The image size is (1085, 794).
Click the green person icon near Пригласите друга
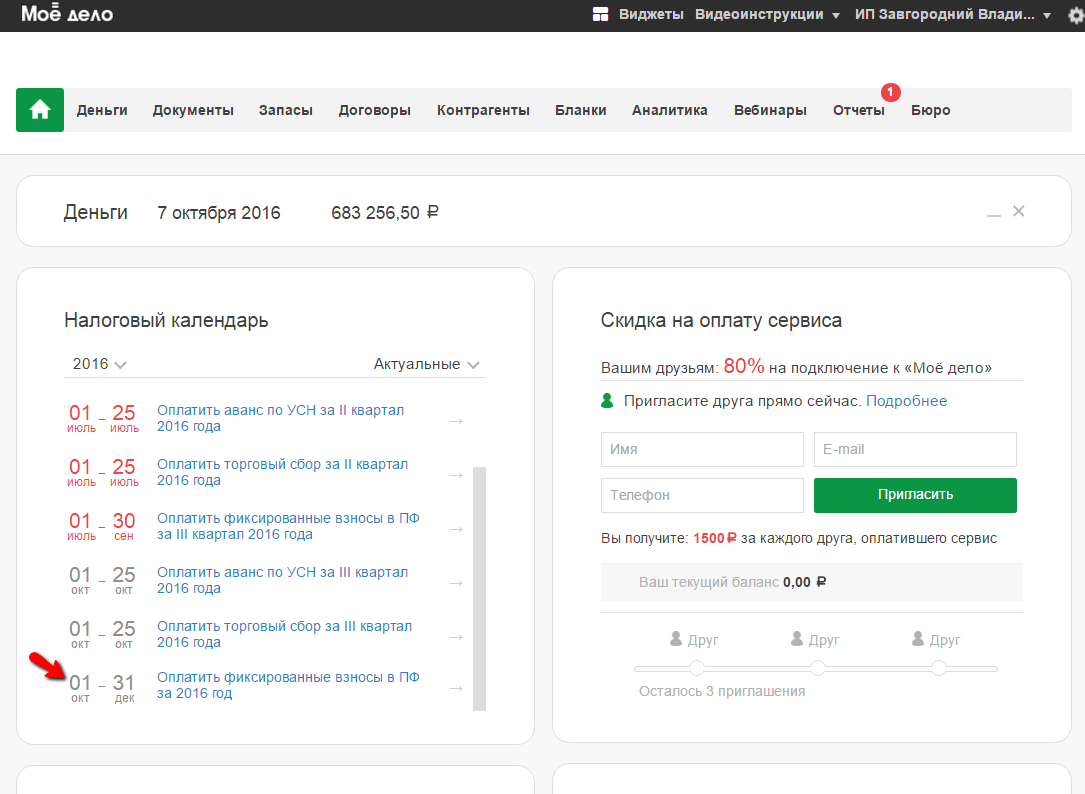pos(607,401)
